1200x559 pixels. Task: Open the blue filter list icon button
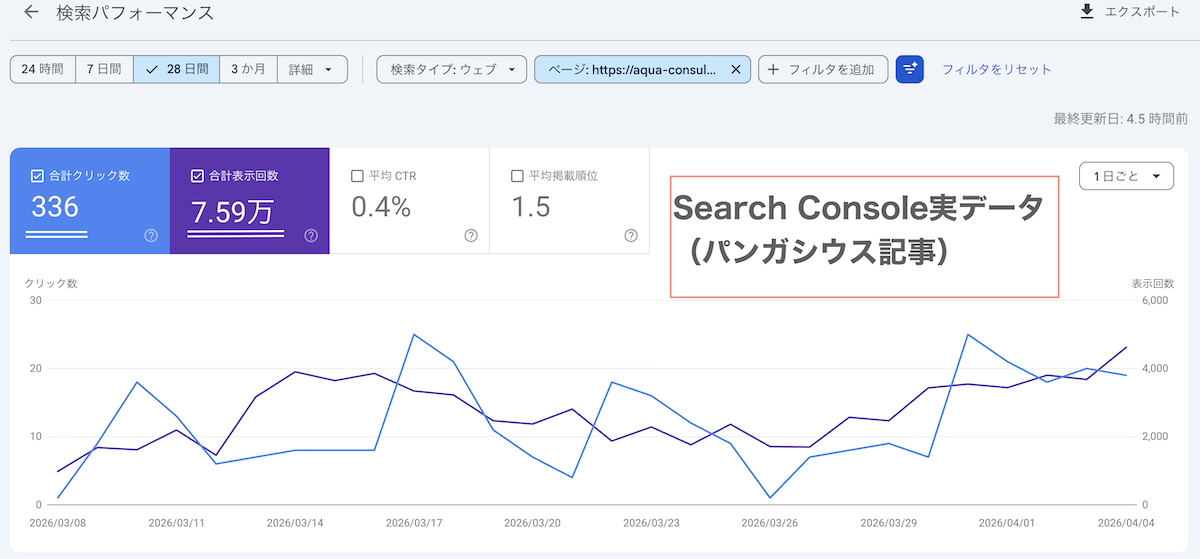click(910, 69)
